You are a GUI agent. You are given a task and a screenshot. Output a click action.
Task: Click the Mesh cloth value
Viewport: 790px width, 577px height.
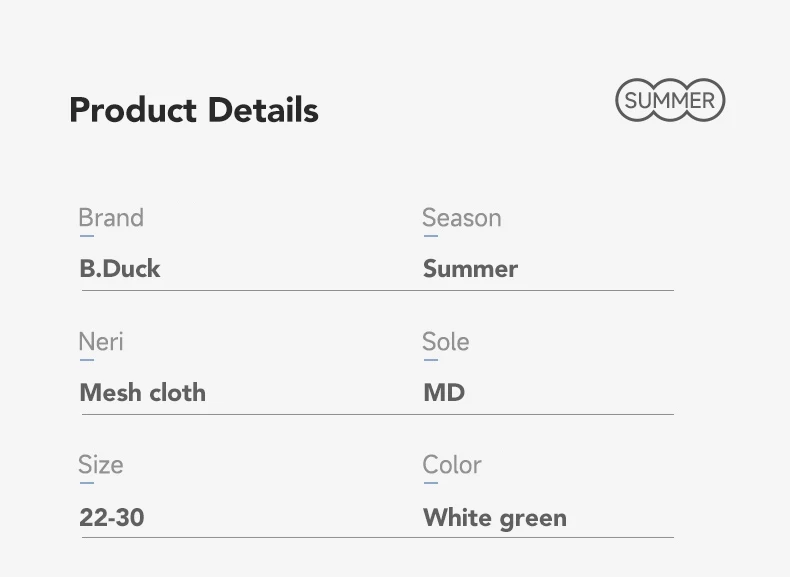[x=143, y=393]
